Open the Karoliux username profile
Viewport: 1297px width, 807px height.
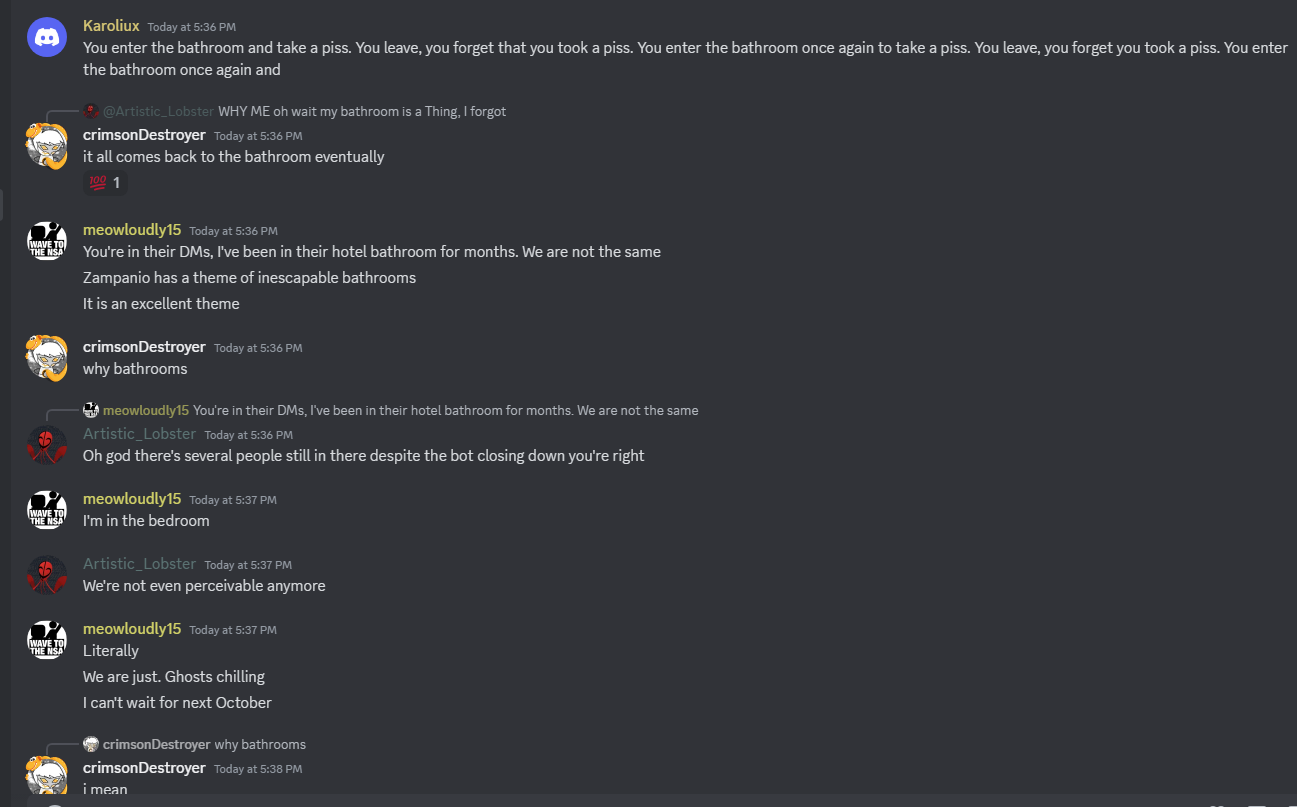point(111,25)
